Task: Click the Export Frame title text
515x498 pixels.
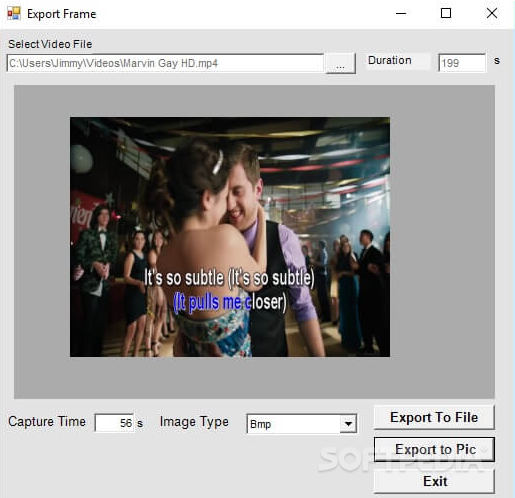Action: pyautogui.click(x=62, y=14)
